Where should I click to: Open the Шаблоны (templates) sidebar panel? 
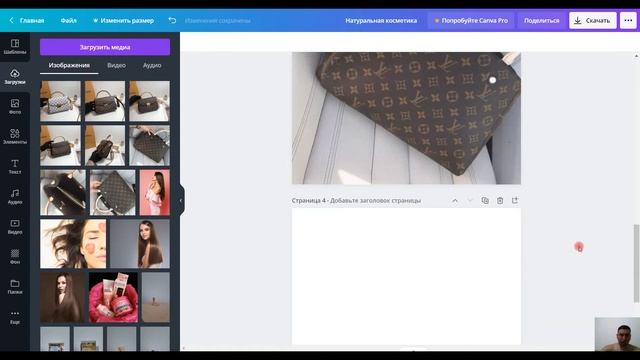15,47
